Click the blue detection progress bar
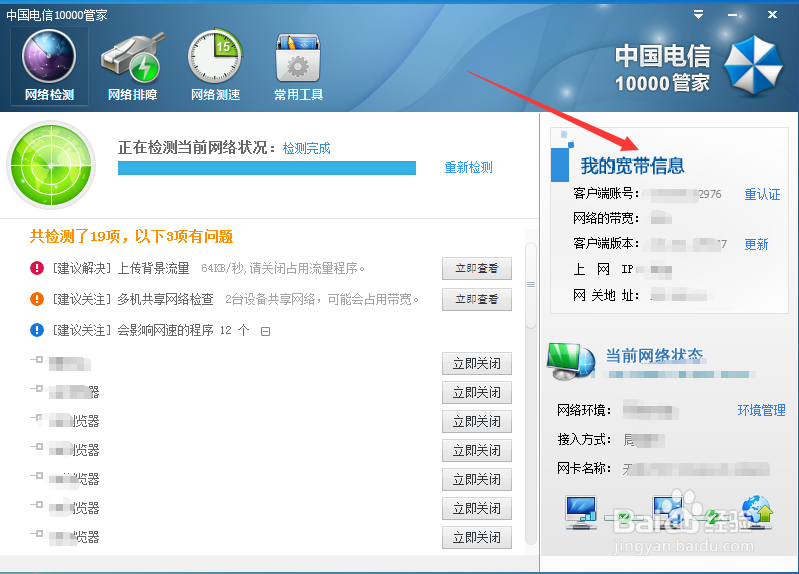 point(267,168)
